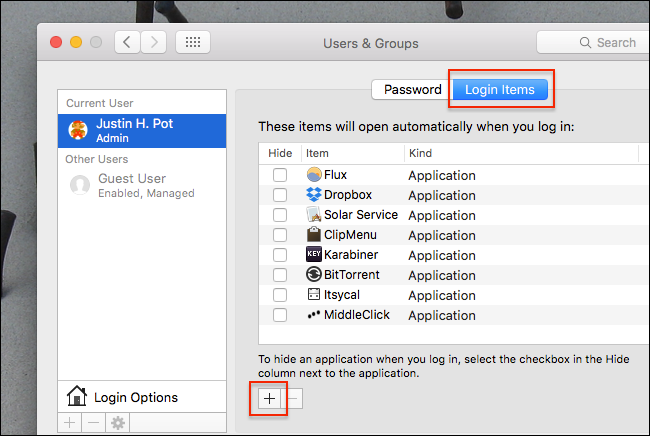This screenshot has height=436, width=650.
Task: Click the Solar Service app icon
Action: click(x=314, y=214)
